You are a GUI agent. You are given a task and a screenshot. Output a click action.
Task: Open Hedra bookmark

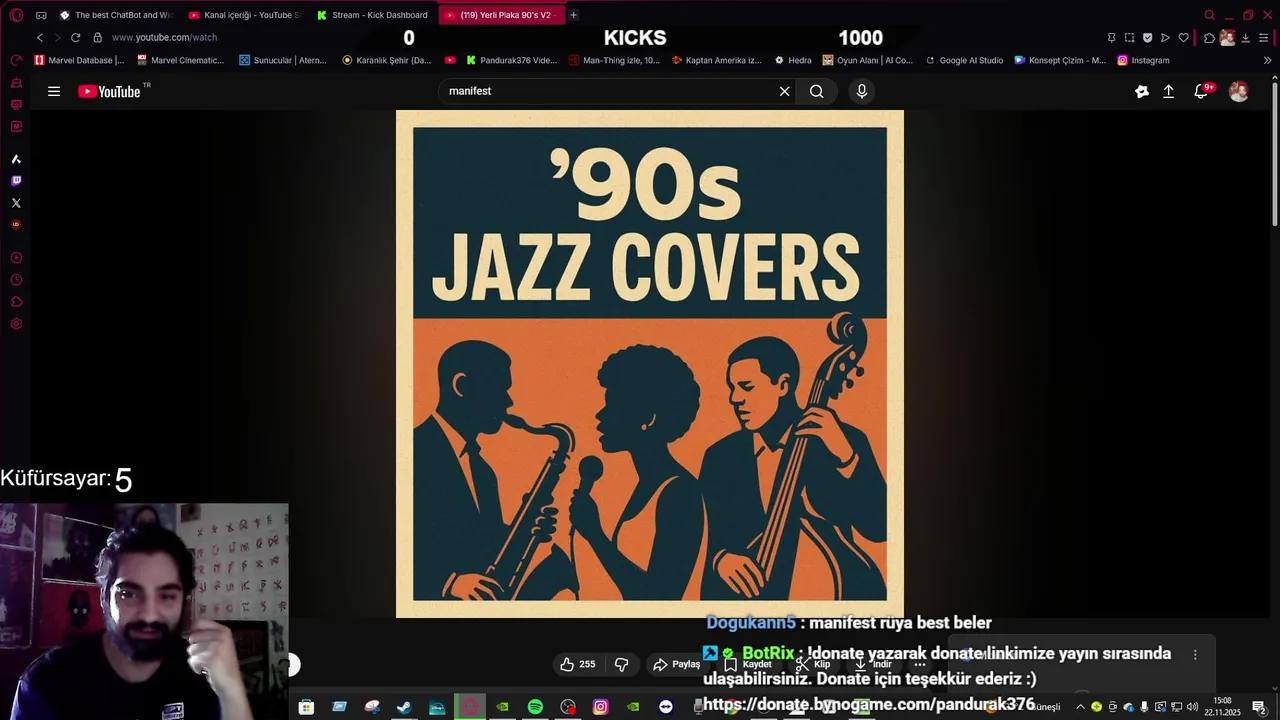point(792,60)
